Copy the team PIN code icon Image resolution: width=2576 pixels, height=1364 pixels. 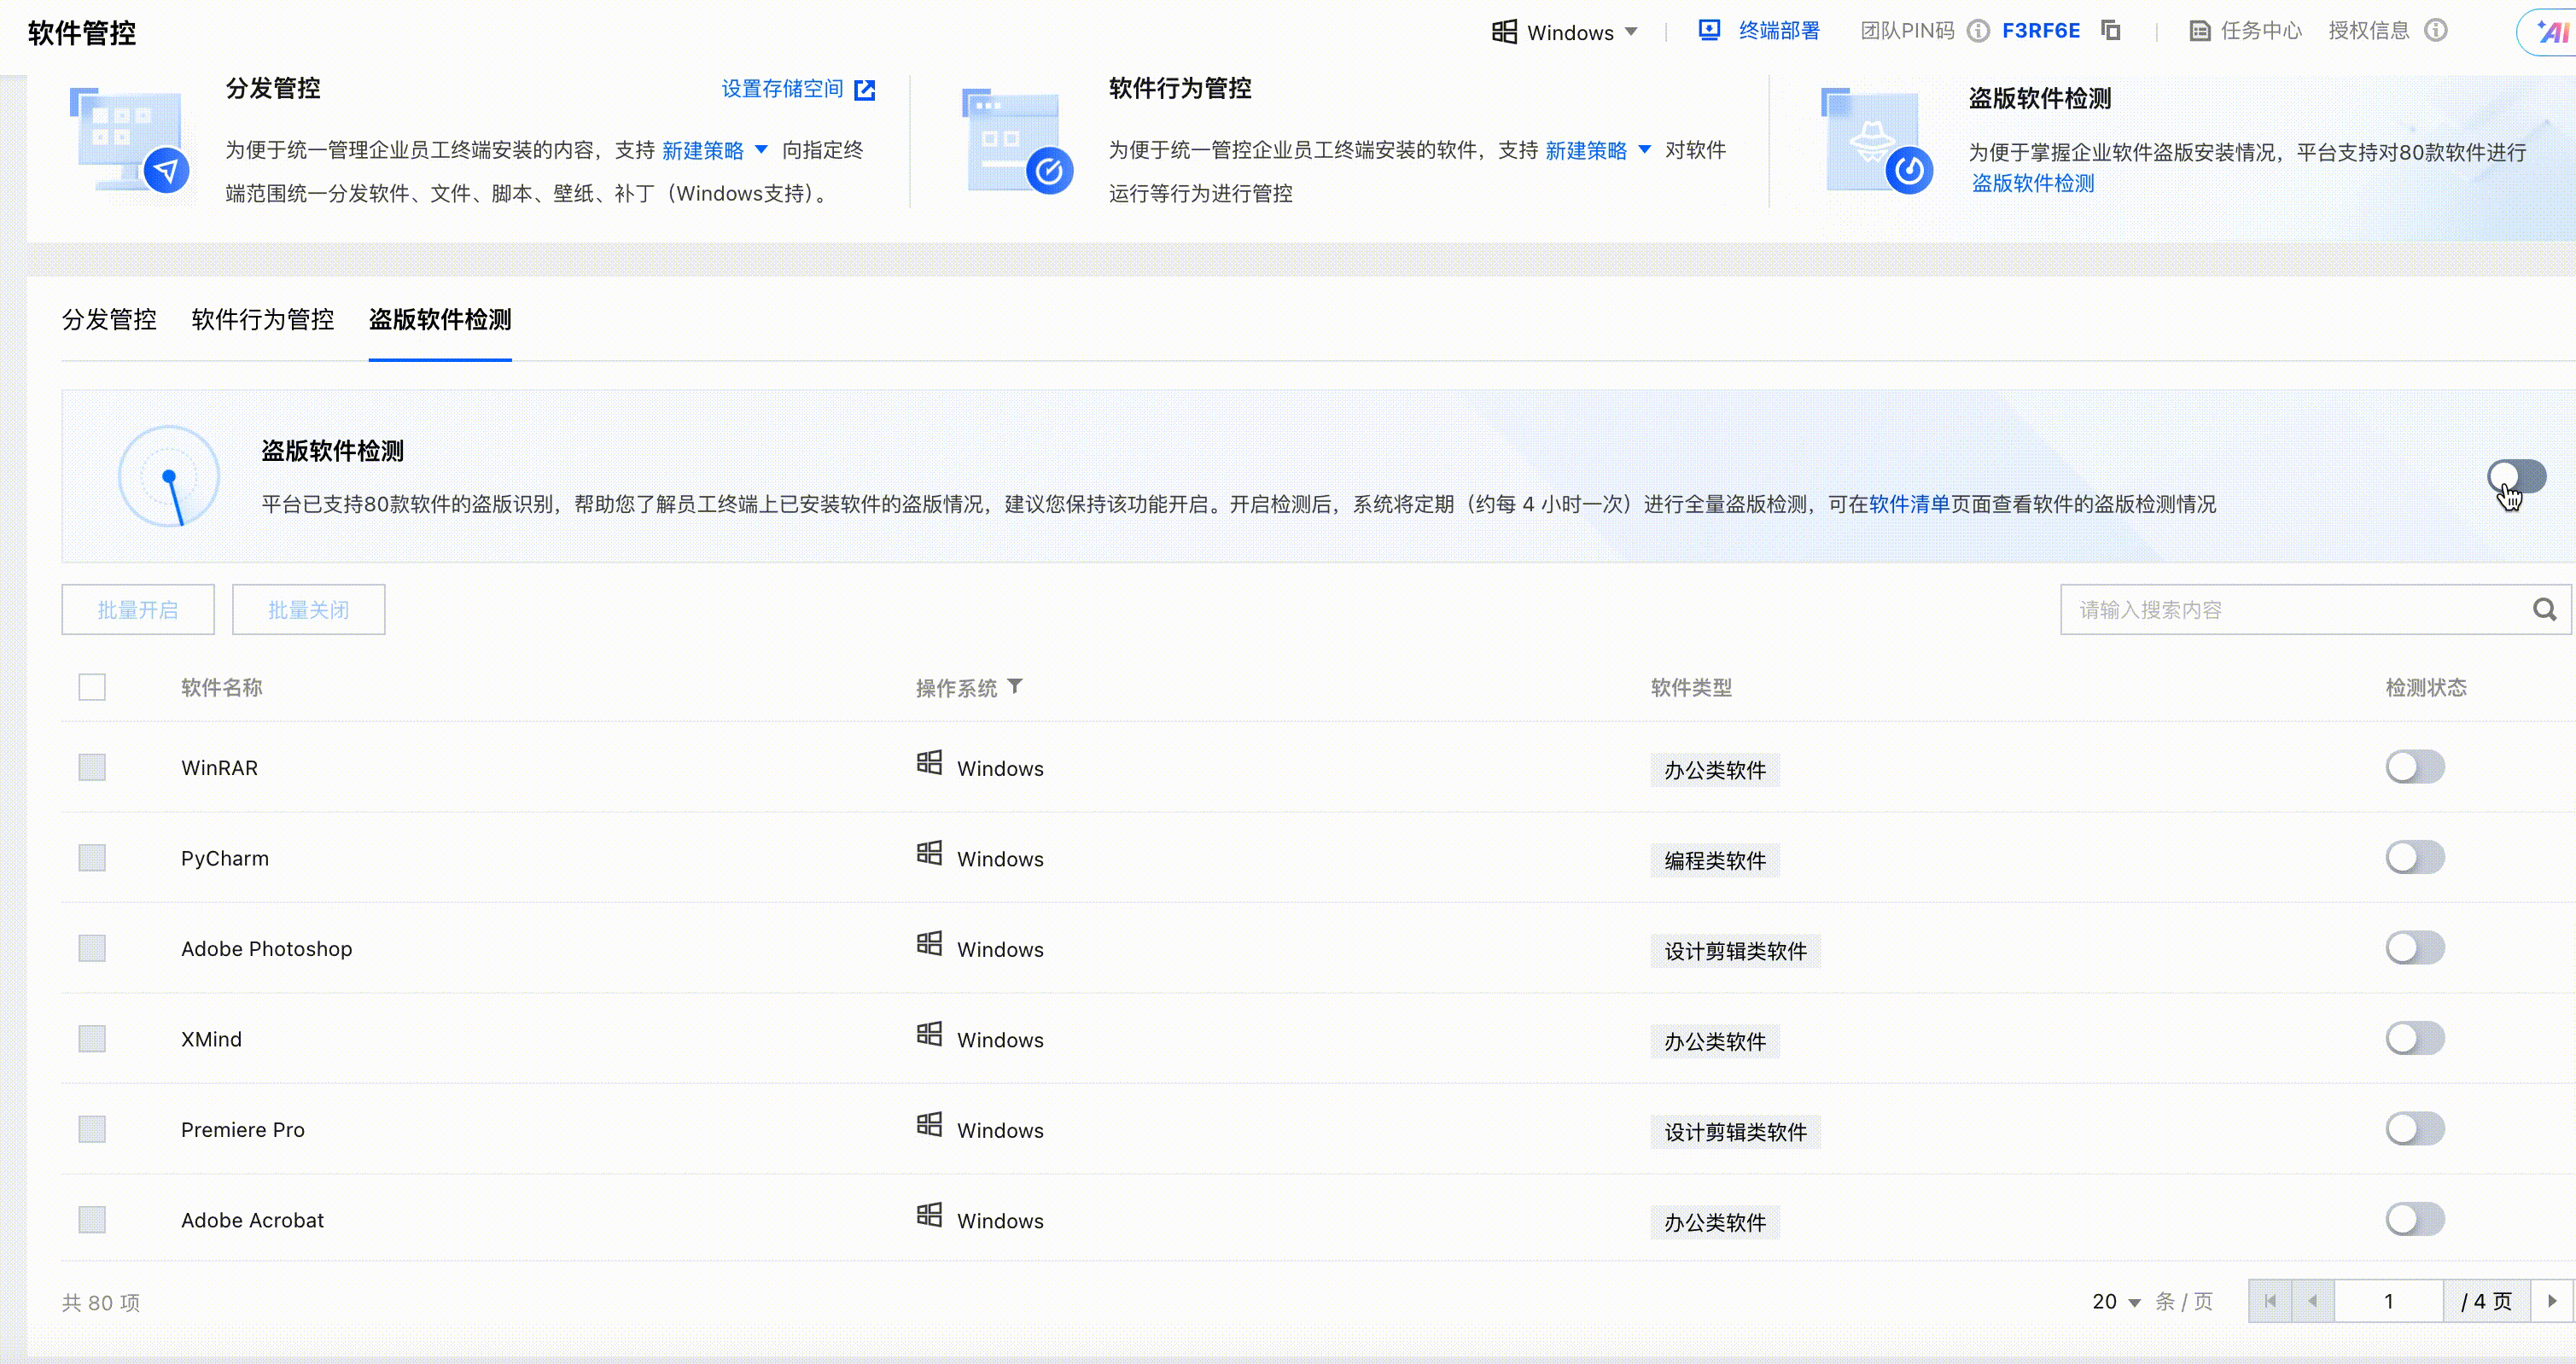[2110, 31]
